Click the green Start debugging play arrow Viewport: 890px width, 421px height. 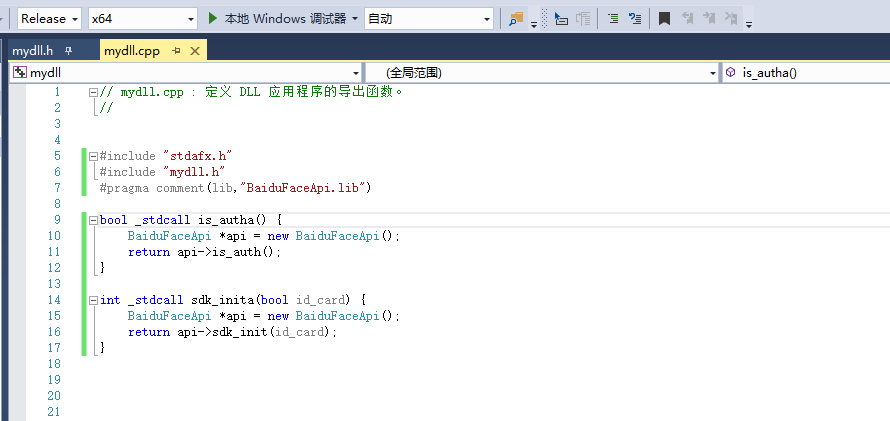pyautogui.click(x=213, y=18)
